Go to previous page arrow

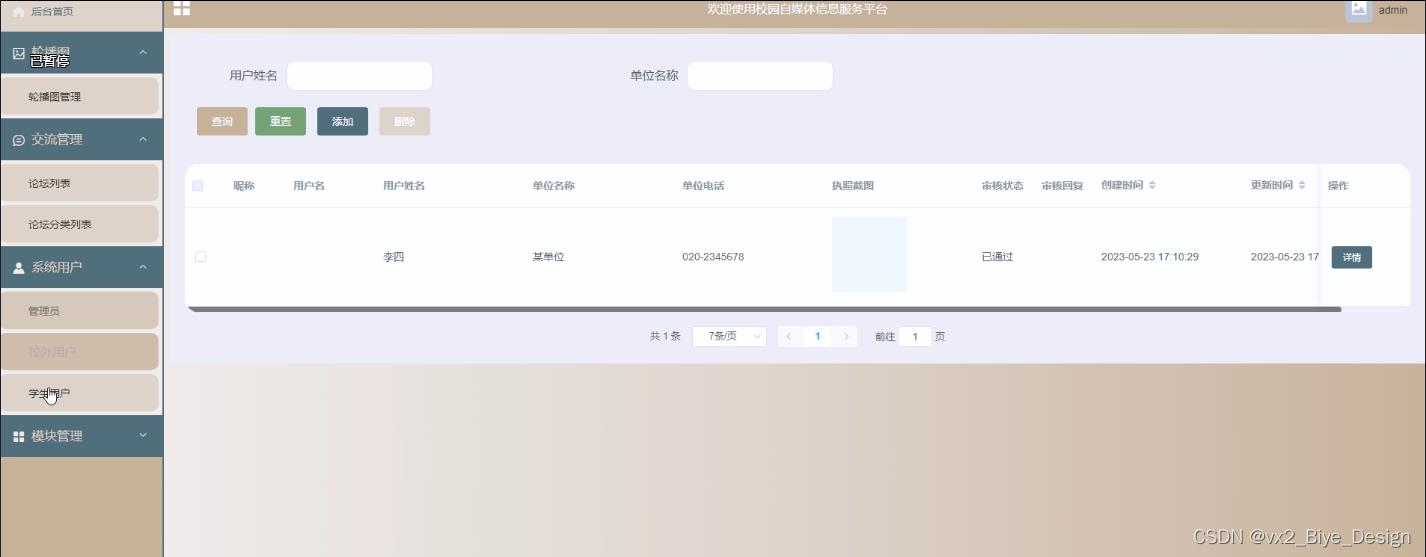[x=788, y=337]
